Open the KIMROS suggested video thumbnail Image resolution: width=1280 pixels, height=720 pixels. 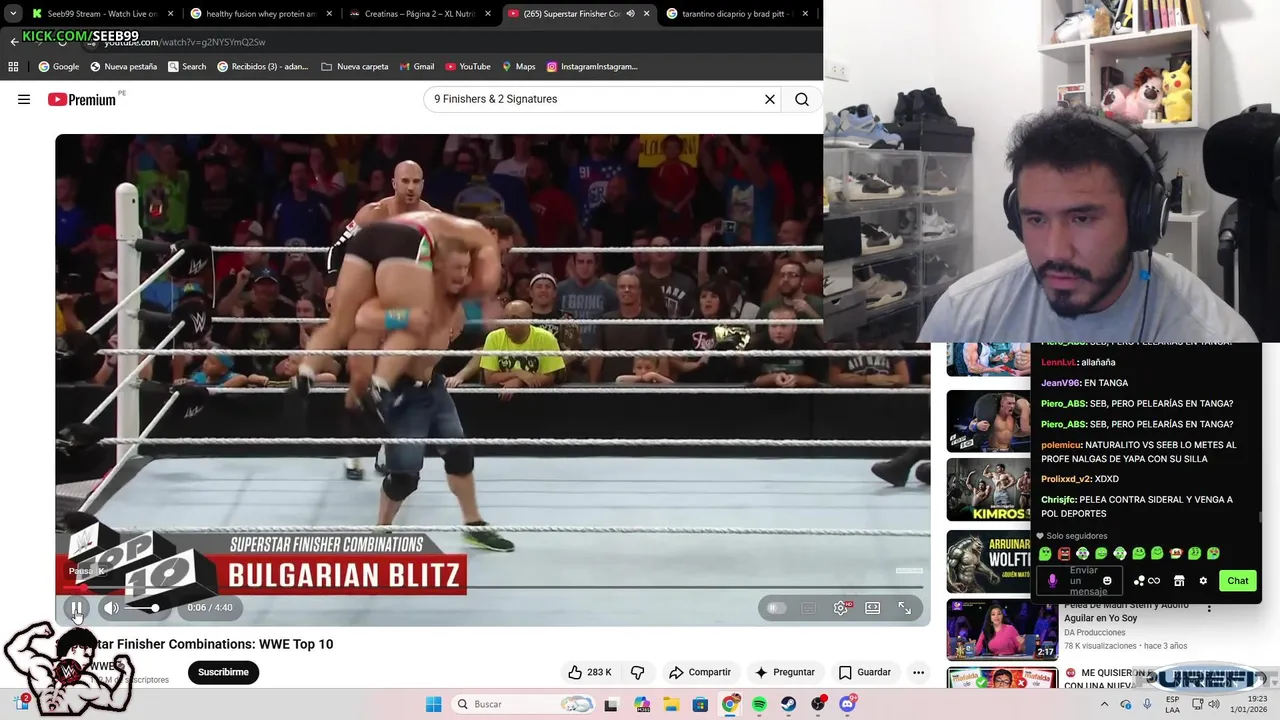tap(988, 490)
